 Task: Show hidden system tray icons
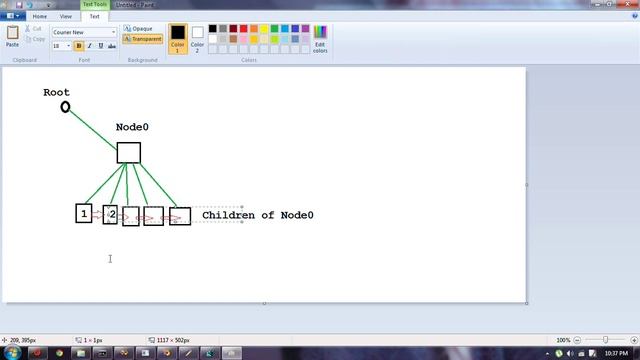click(x=548, y=353)
